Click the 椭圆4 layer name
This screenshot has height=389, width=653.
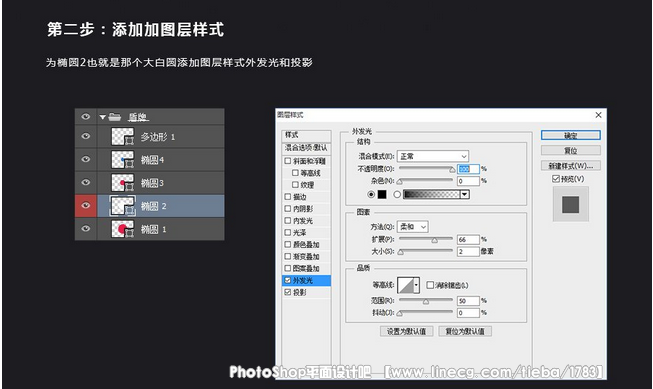[152, 160]
